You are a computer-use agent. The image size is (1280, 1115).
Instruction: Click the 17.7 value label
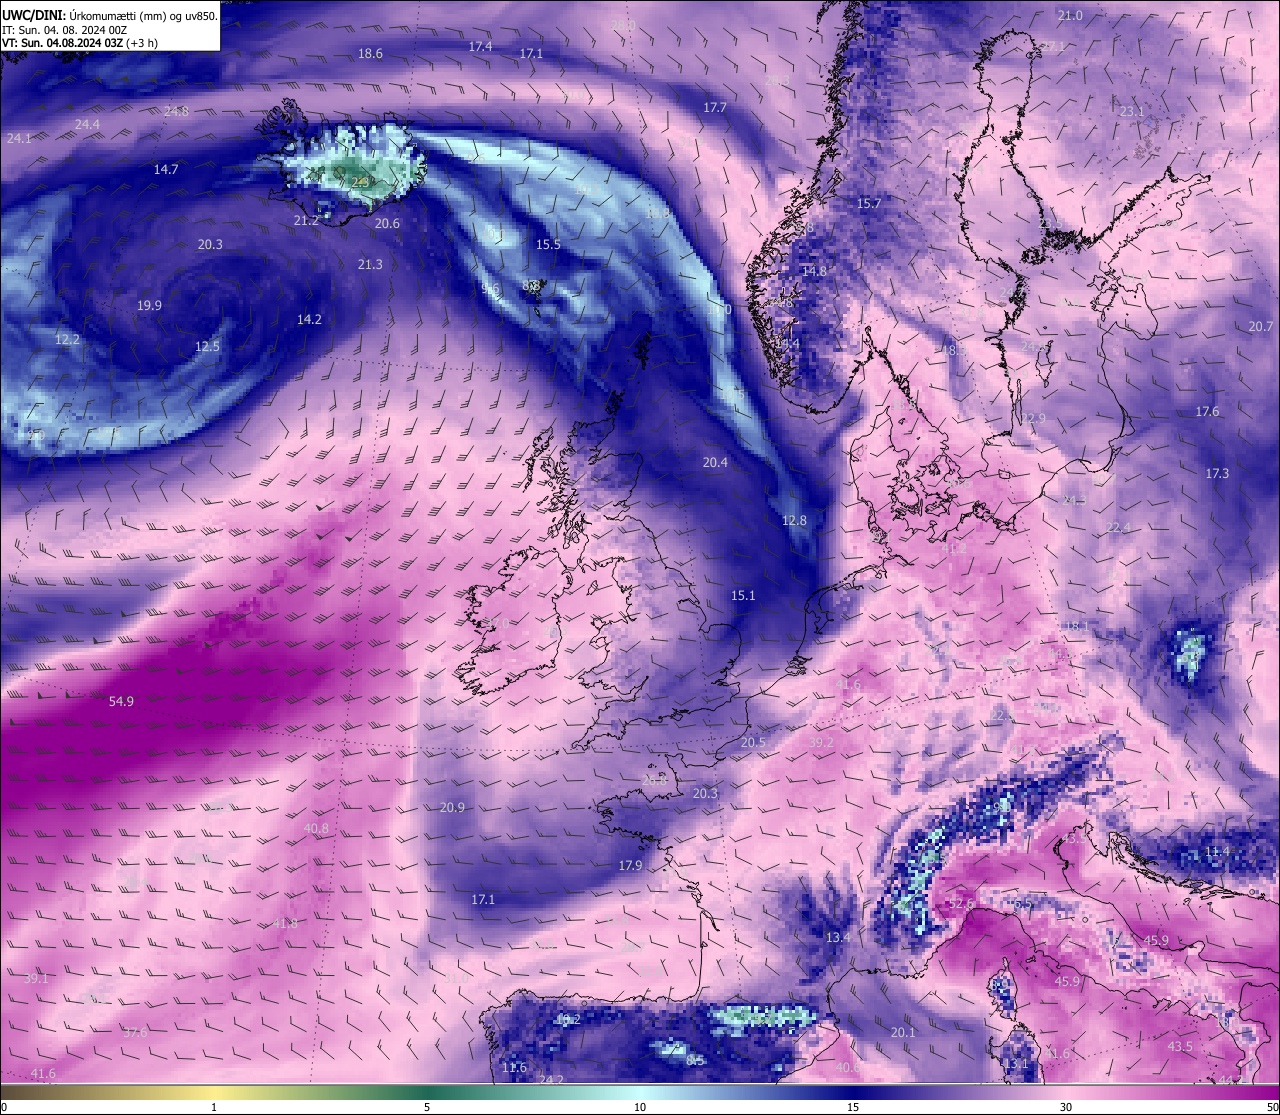(715, 108)
